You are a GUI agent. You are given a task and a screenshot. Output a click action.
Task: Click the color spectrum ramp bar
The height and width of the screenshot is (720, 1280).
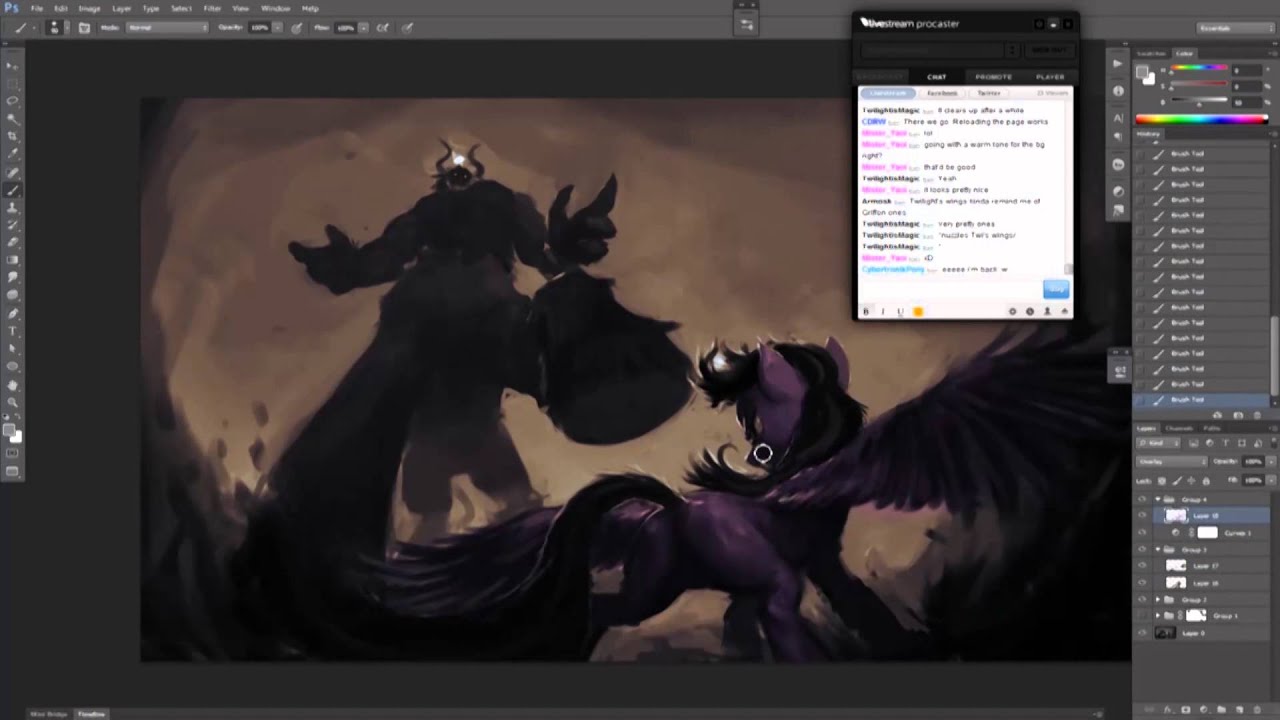1201,119
